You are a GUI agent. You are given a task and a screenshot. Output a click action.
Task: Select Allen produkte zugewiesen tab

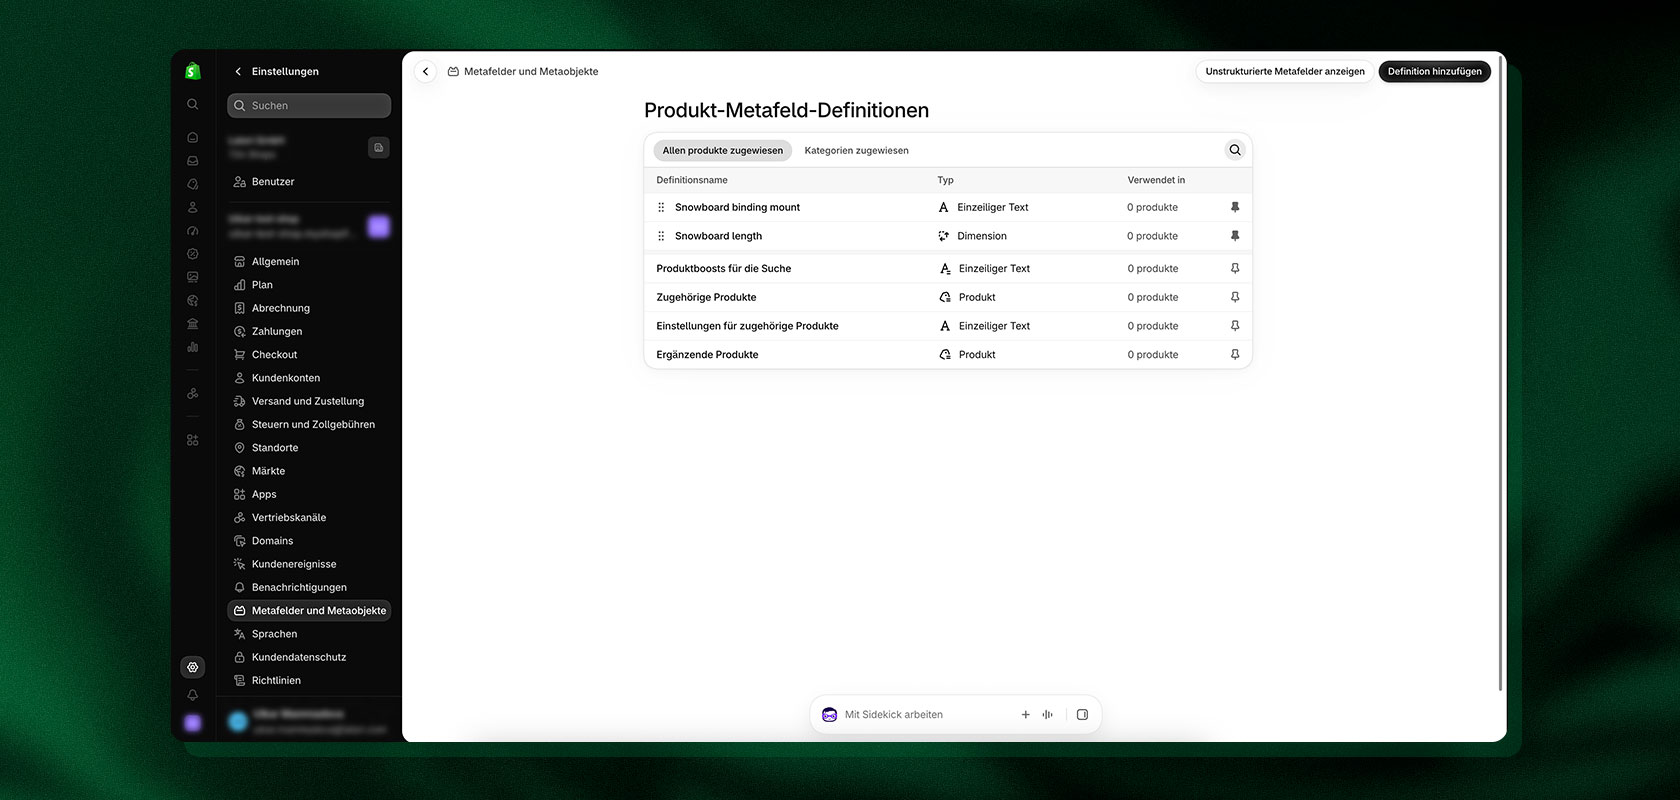pyautogui.click(x=723, y=150)
